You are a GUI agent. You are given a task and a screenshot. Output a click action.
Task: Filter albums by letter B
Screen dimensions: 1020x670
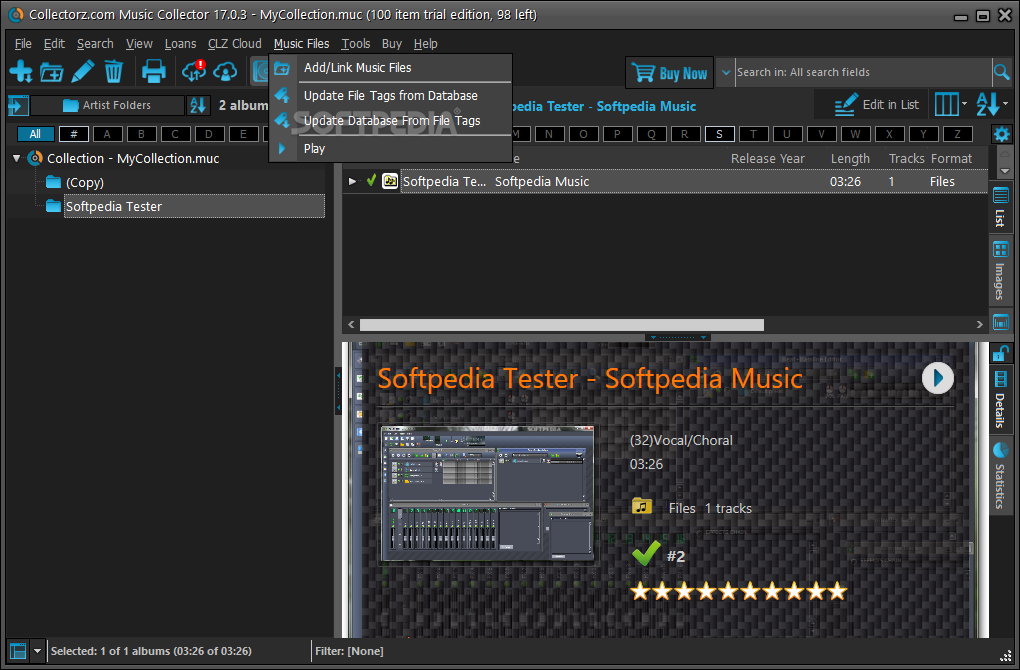click(x=141, y=134)
